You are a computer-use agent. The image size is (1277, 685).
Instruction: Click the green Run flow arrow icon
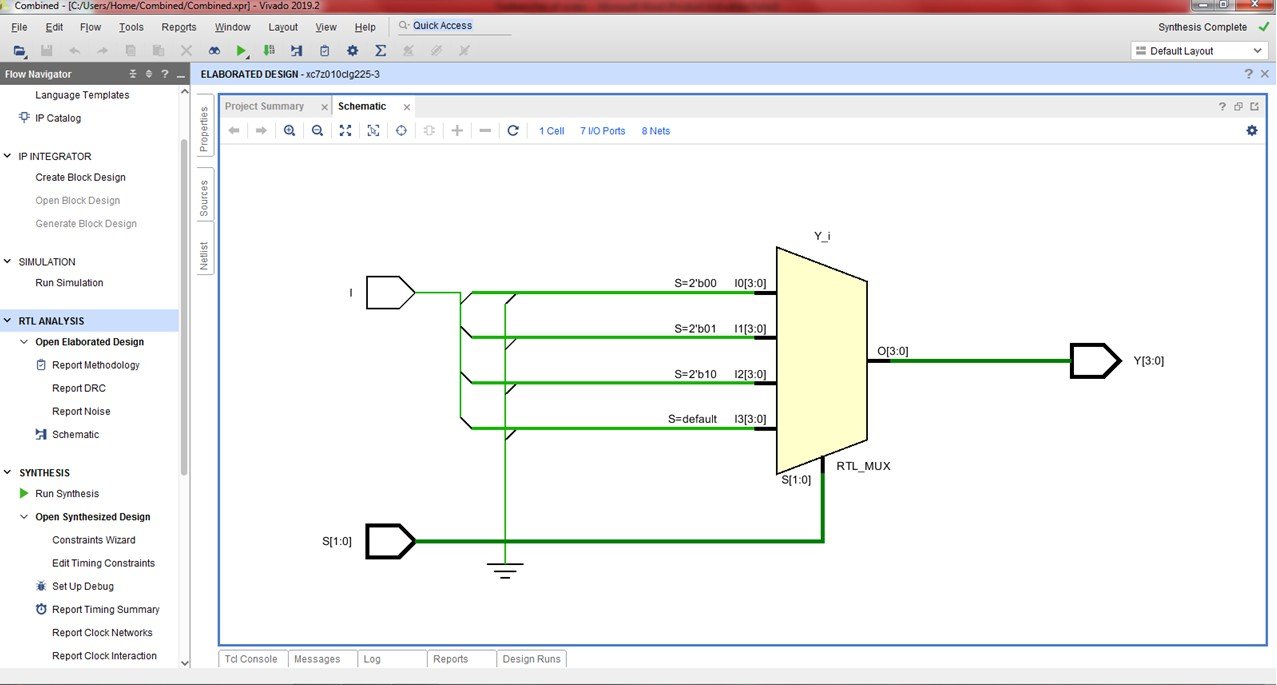[242, 50]
